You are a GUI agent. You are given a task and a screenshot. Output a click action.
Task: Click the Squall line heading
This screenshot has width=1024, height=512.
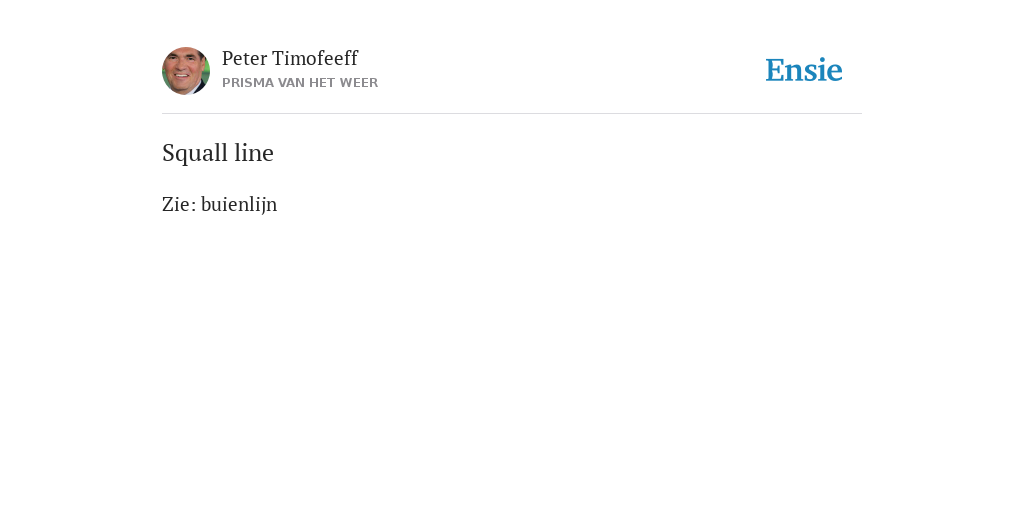(217, 153)
